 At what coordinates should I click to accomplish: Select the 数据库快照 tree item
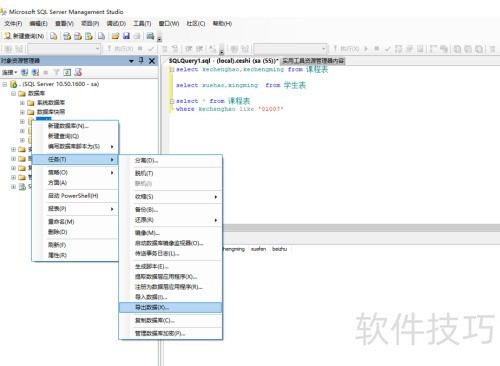[x=51, y=112]
